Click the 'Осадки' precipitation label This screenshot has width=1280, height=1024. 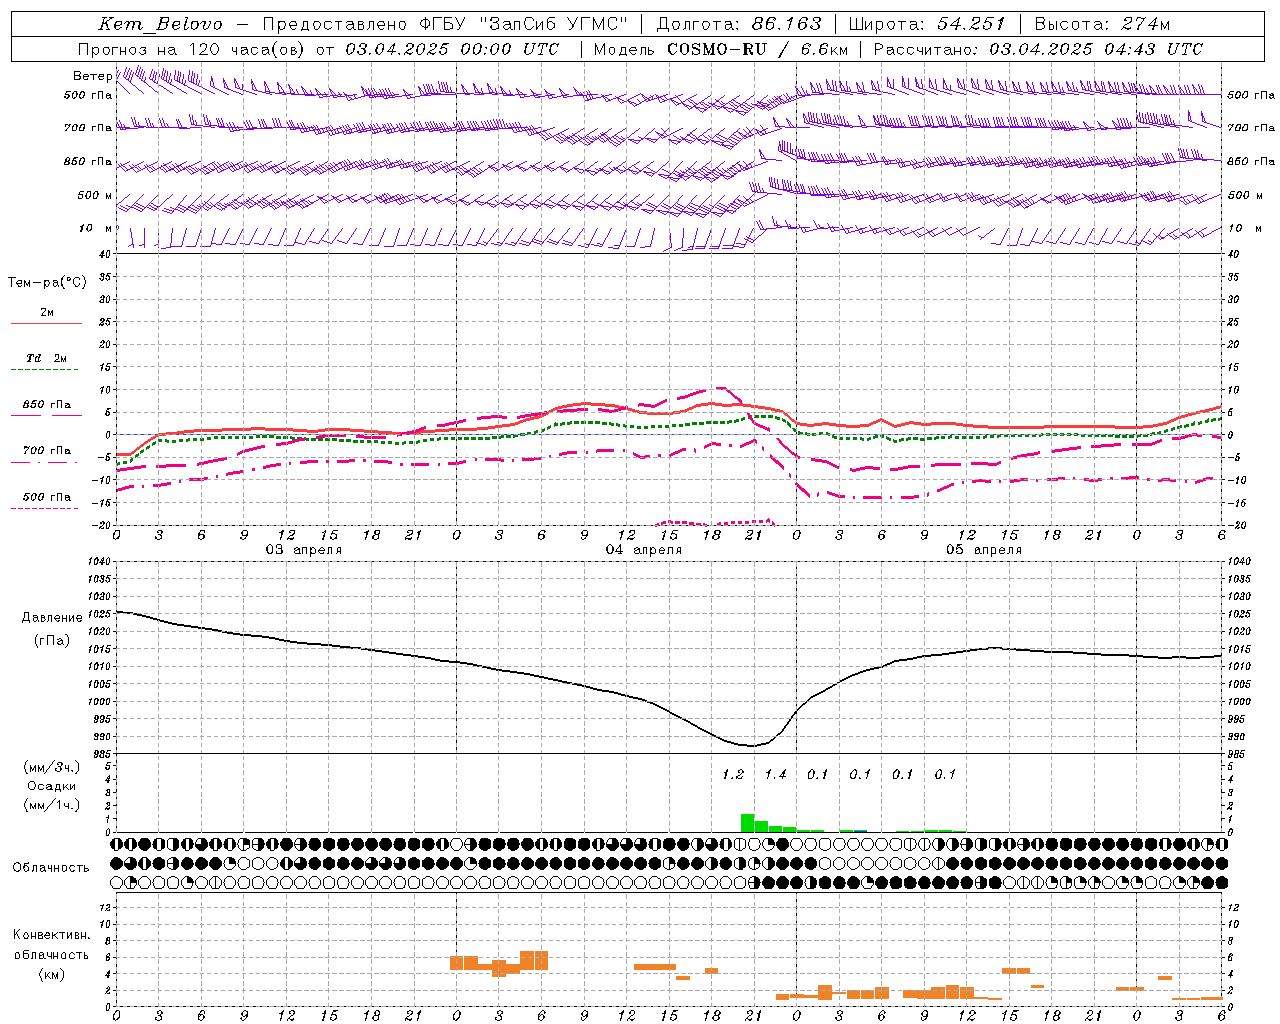pyautogui.click(x=52, y=786)
